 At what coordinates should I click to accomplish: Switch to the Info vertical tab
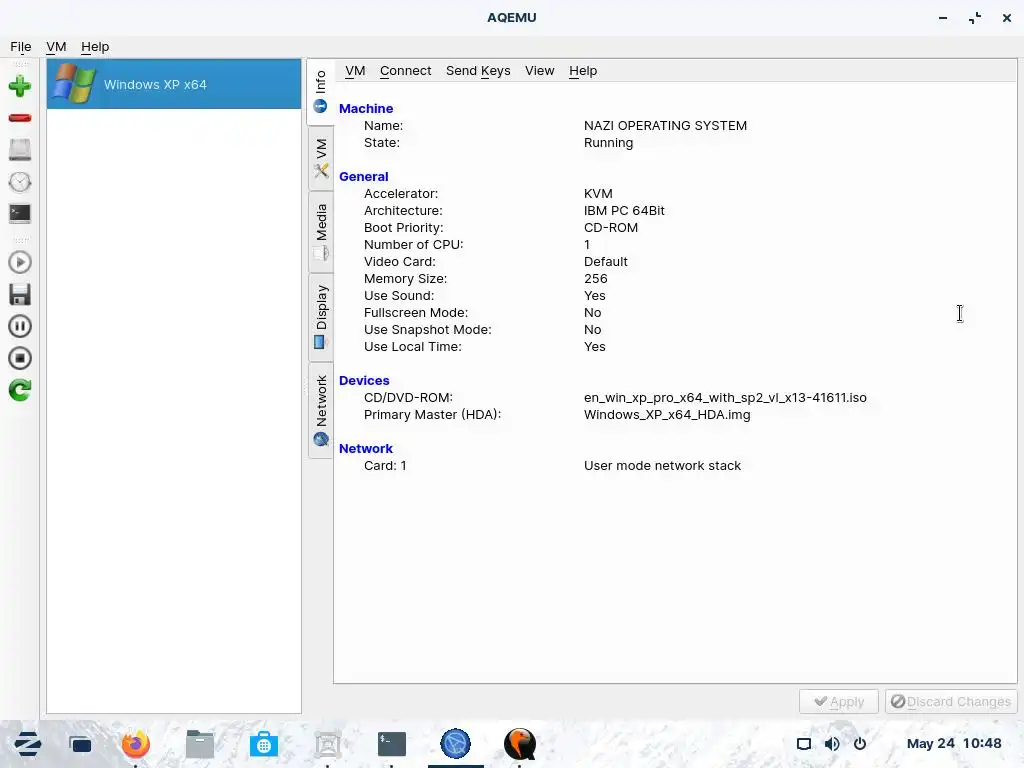[321, 92]
